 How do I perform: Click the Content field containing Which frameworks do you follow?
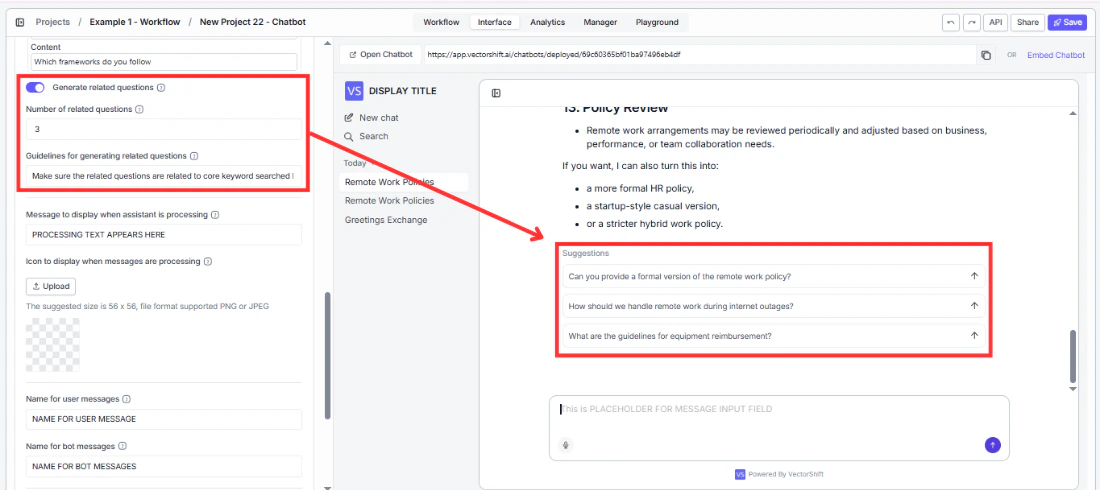pyautogui.click(x=163, y=62)
